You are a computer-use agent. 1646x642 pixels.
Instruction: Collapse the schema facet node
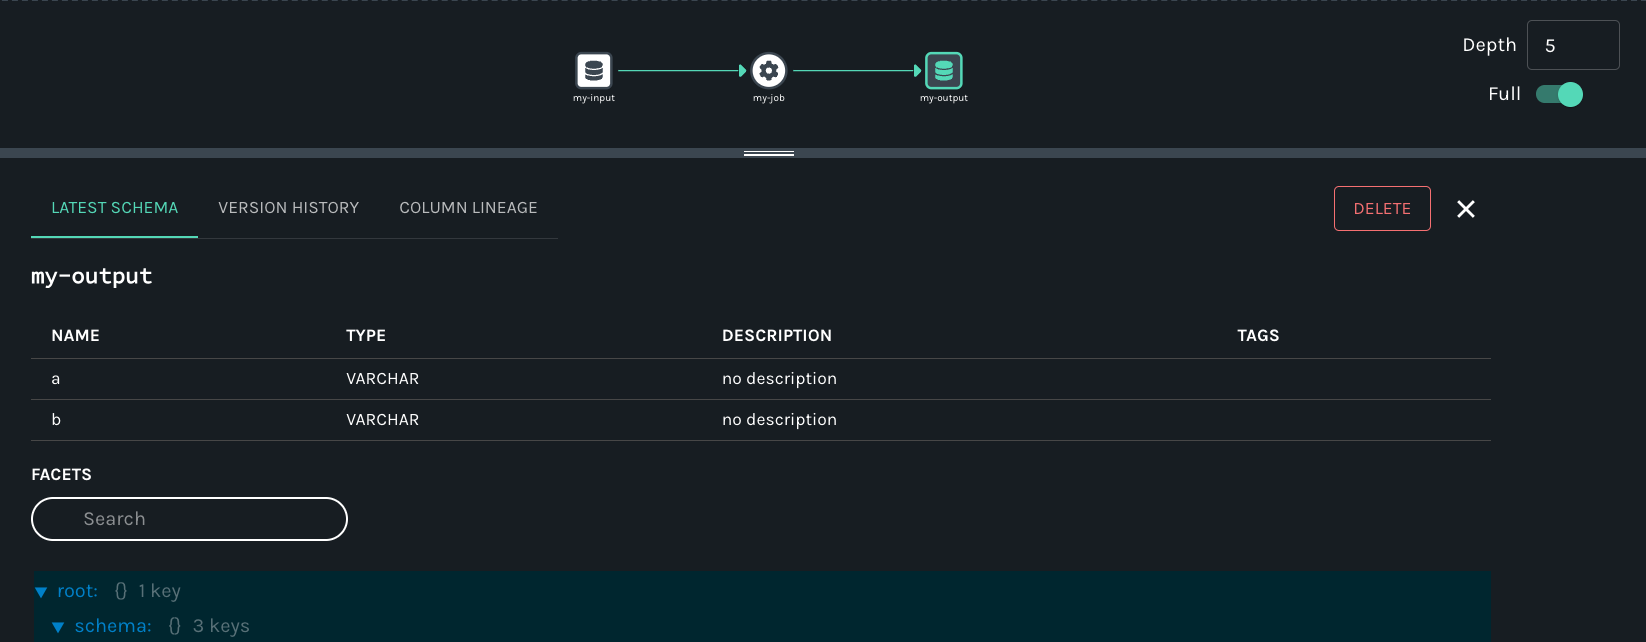tap(58, 627)
